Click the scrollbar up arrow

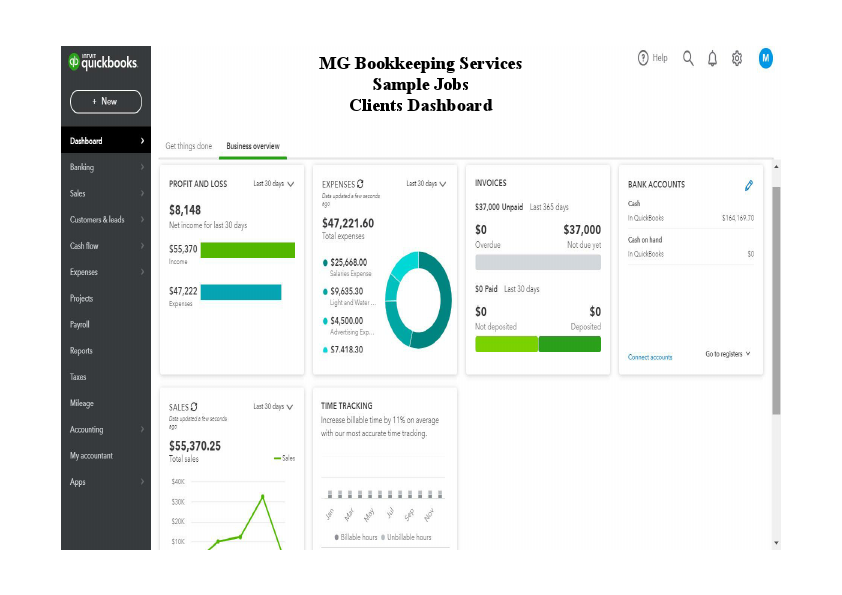coord(776,167)
